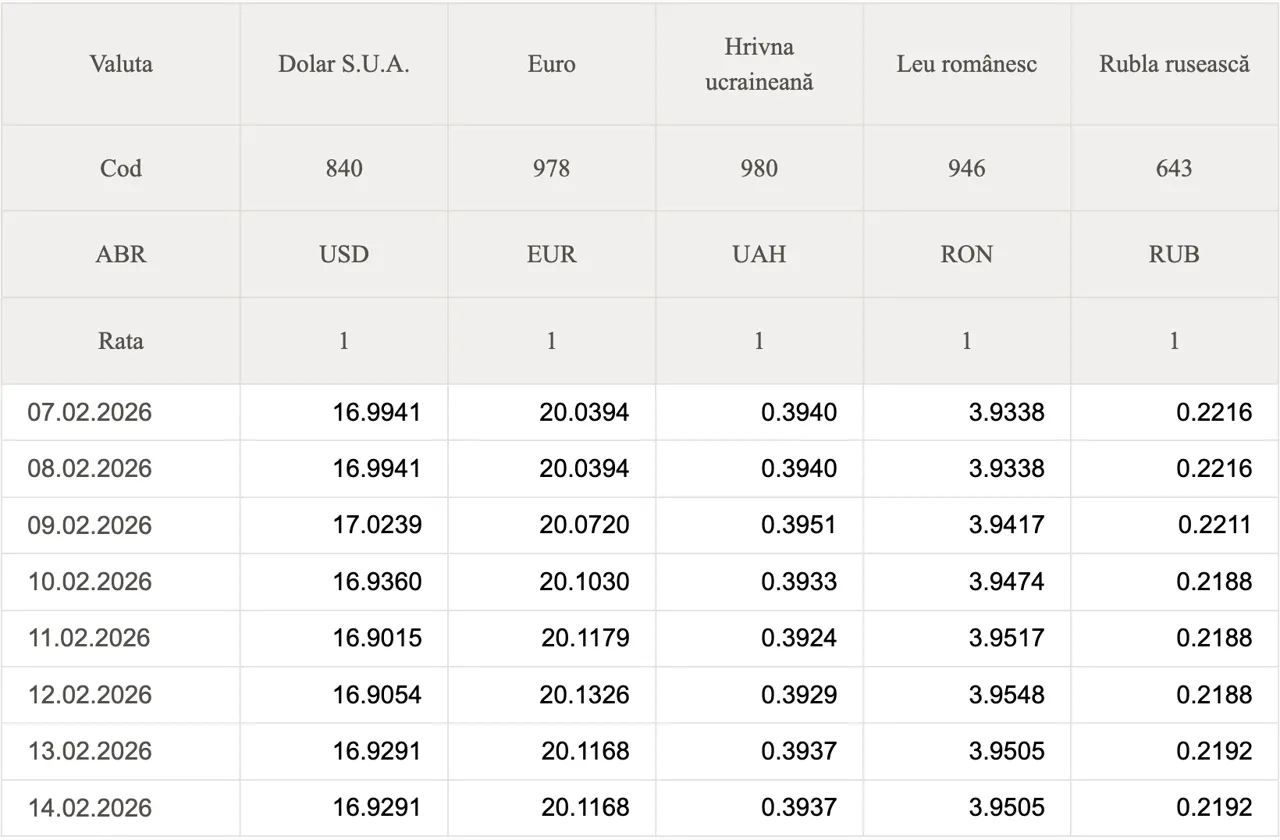1280x840 pixels.
Task: Select RON rate 3.9548
Action: click(1006, 694)
